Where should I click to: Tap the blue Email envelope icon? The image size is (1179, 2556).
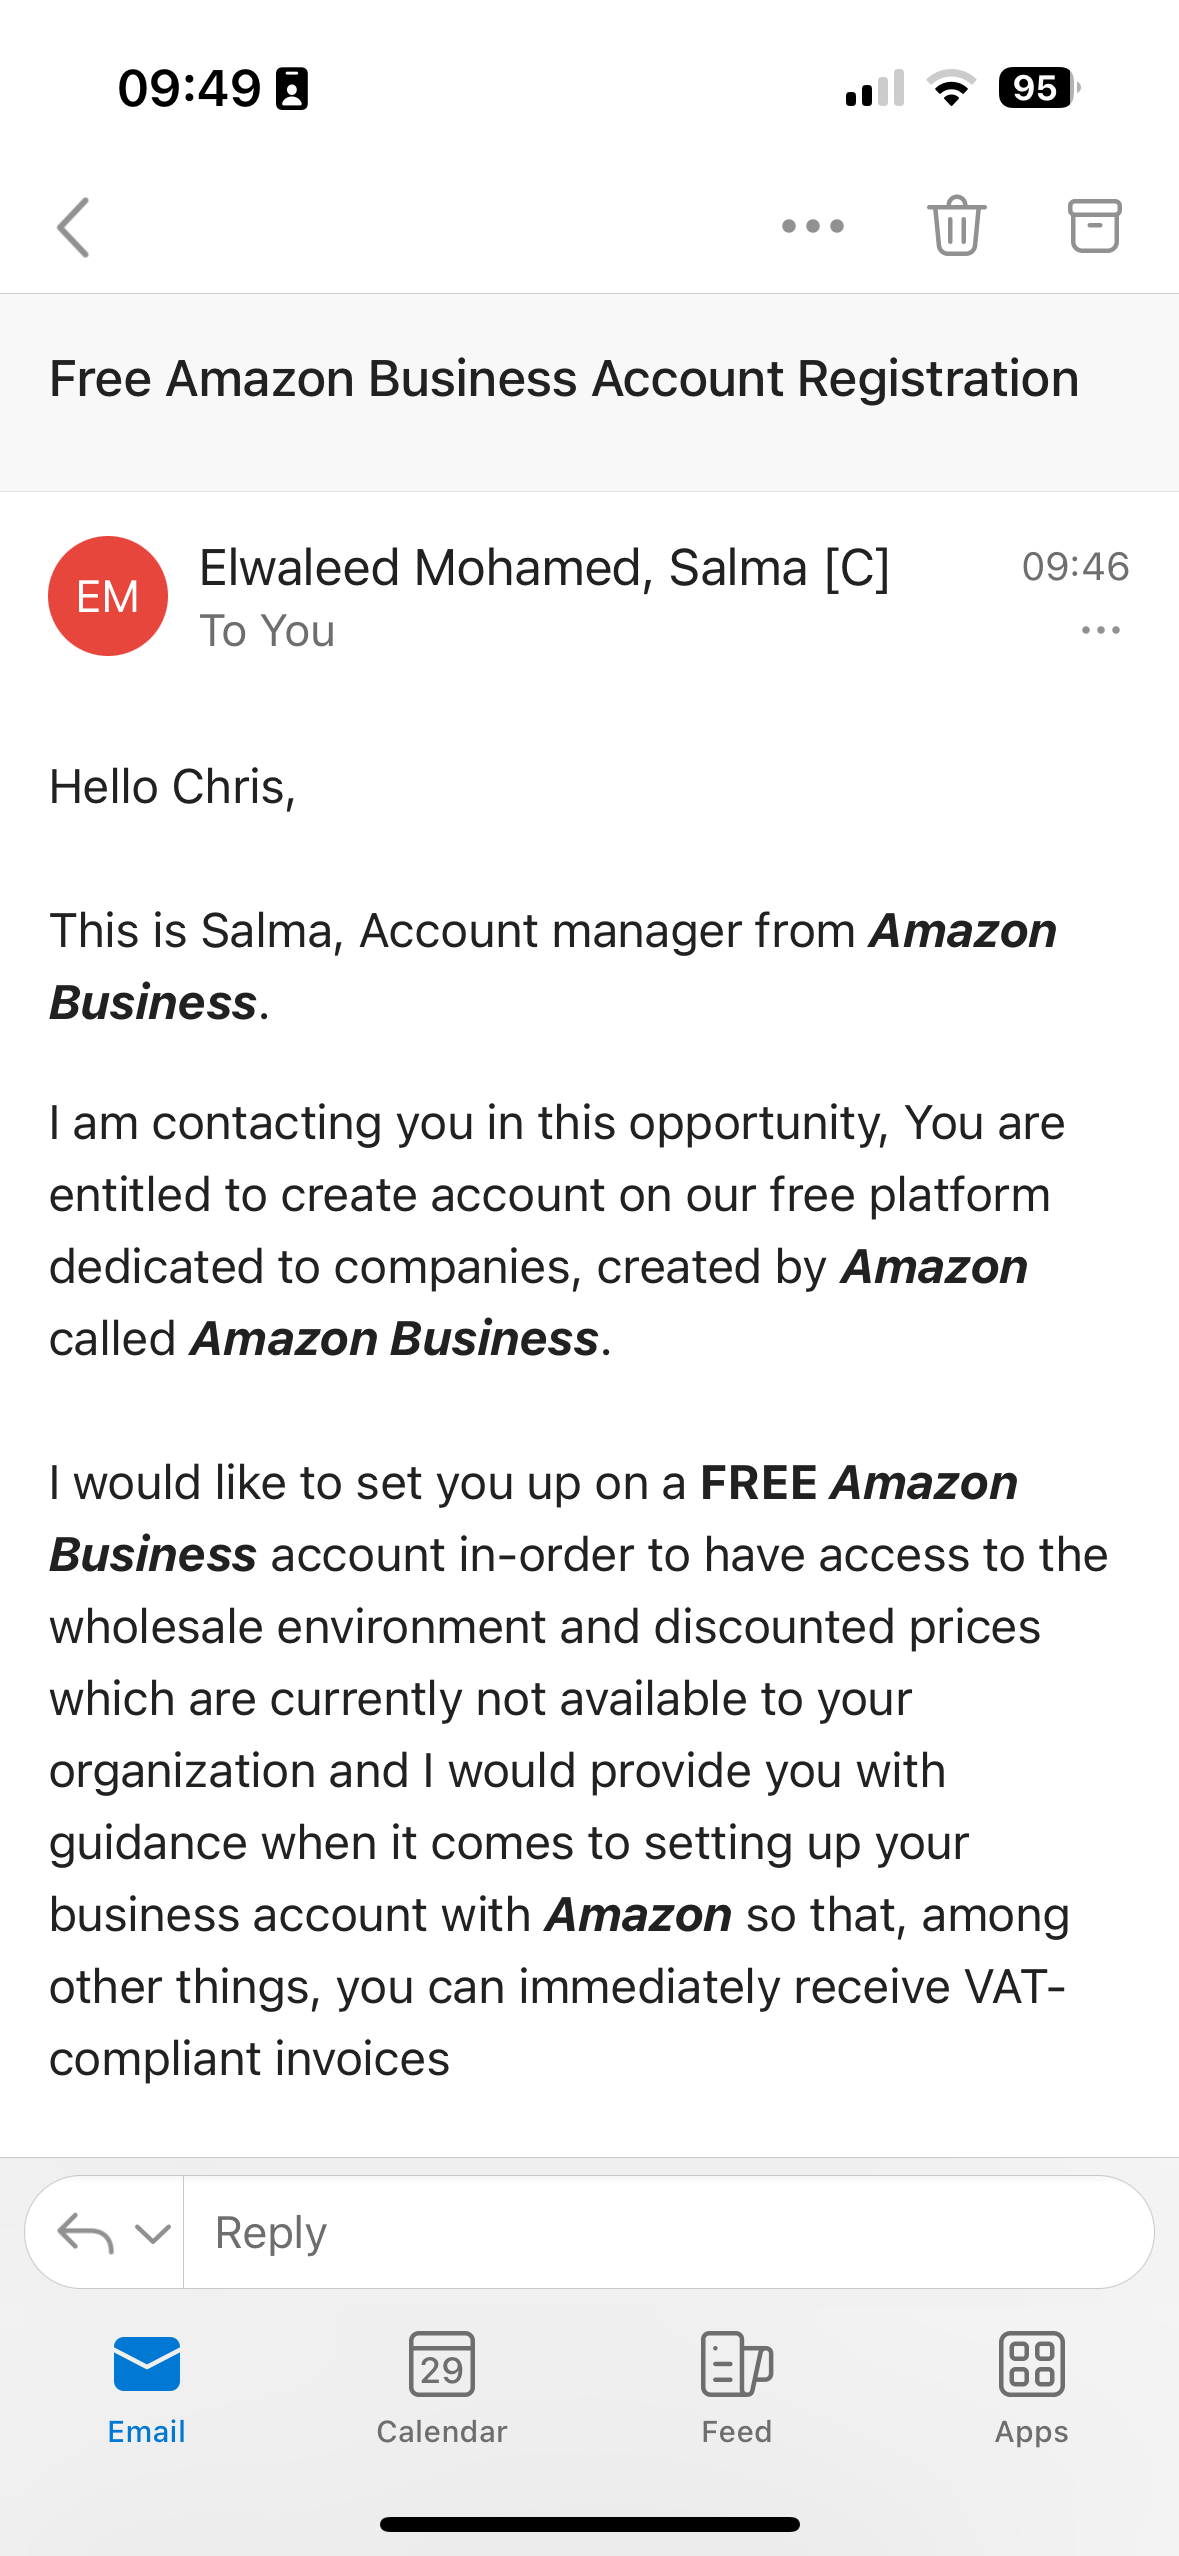(x=147, y=2363)
